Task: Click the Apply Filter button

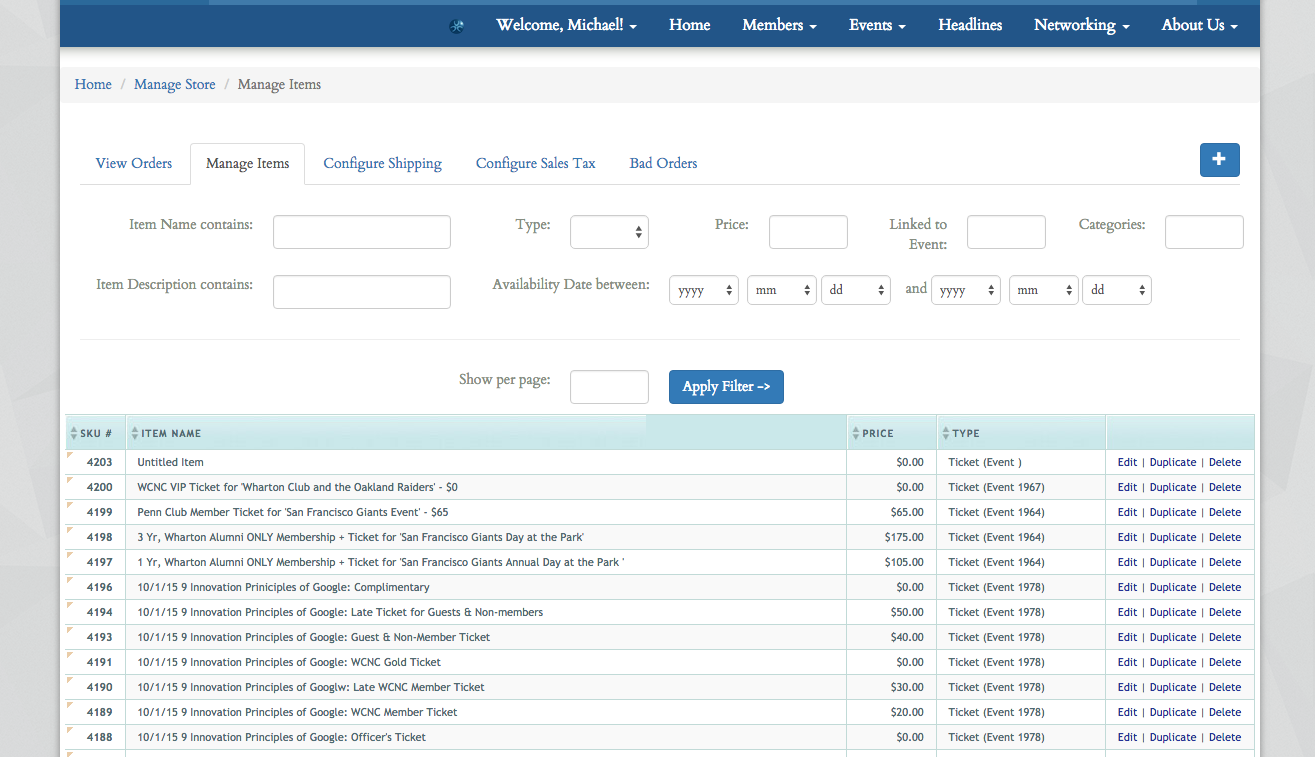Action: tap(726, 387)
